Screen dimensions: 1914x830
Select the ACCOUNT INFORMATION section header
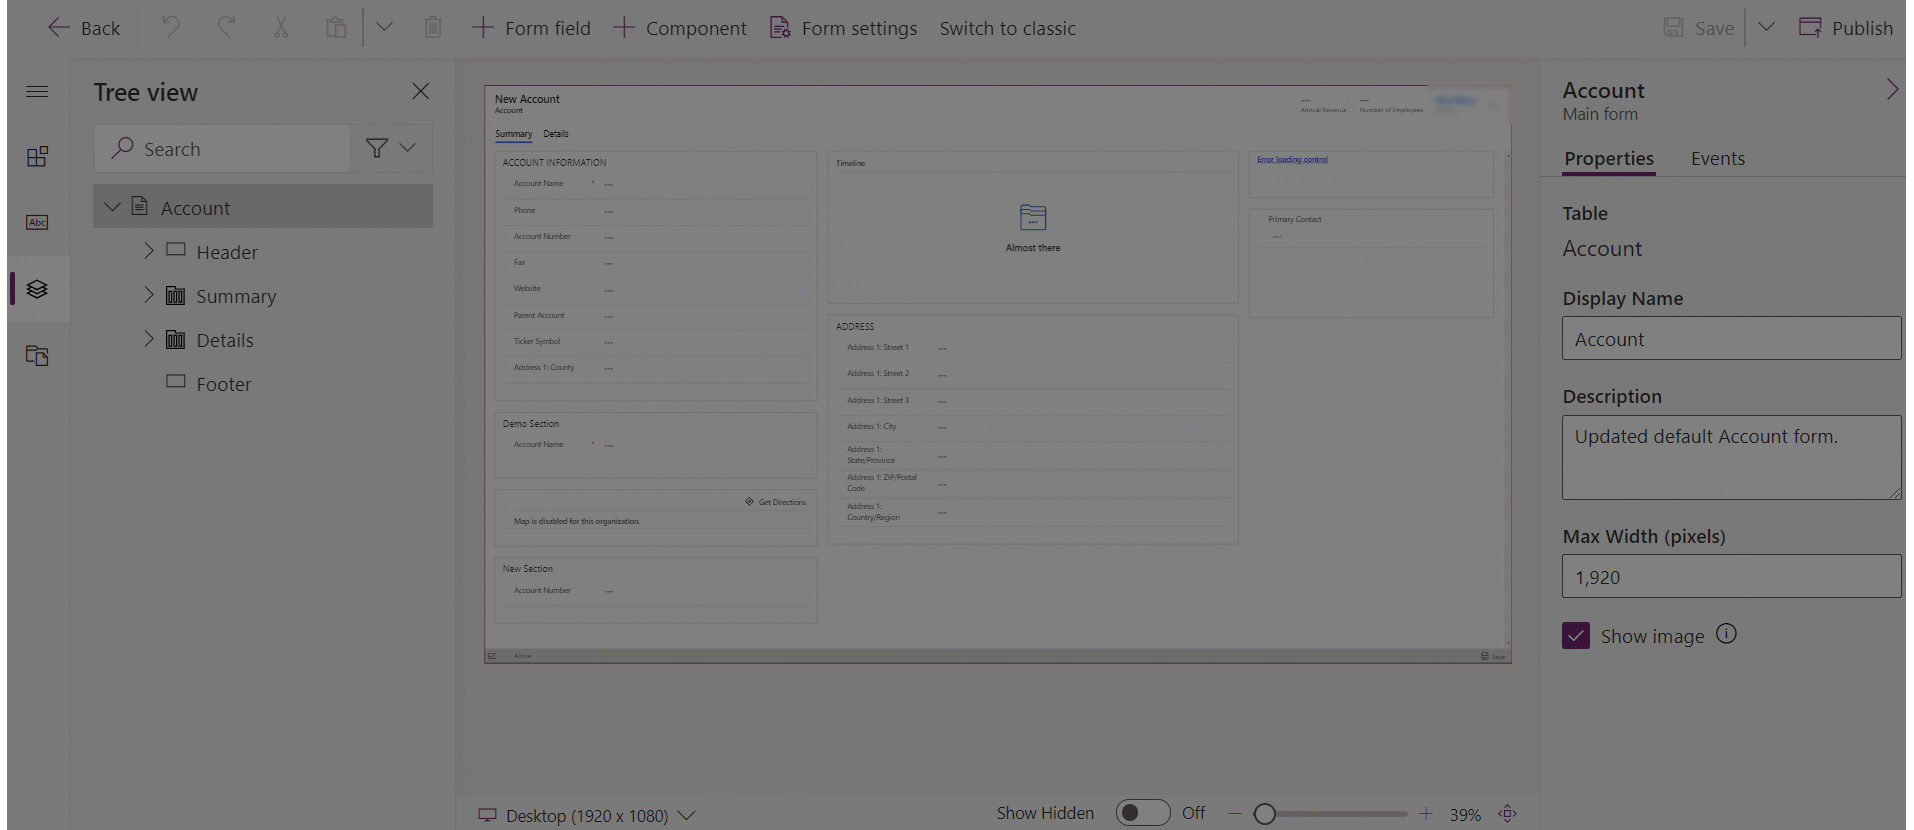coord(554,162)
